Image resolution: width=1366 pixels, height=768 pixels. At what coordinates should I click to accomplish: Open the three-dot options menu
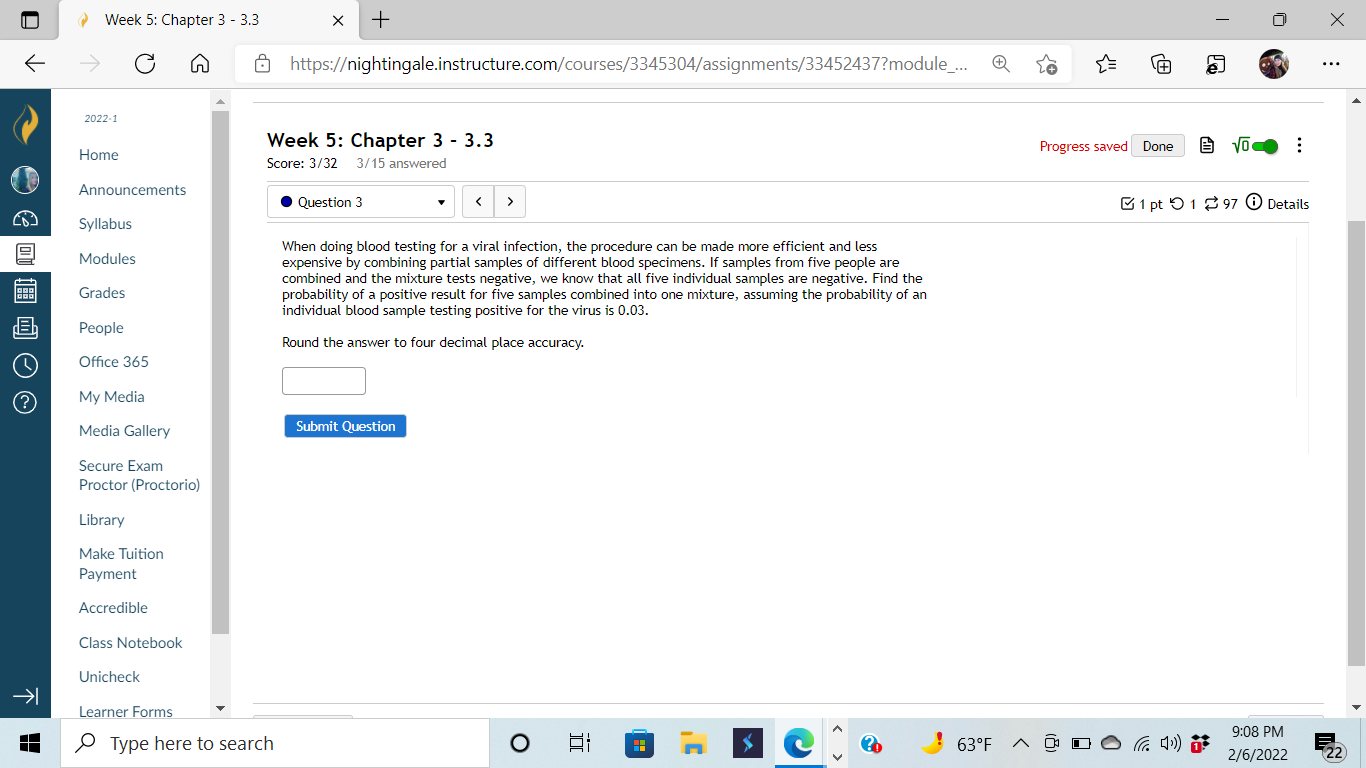click(1299, 145)
